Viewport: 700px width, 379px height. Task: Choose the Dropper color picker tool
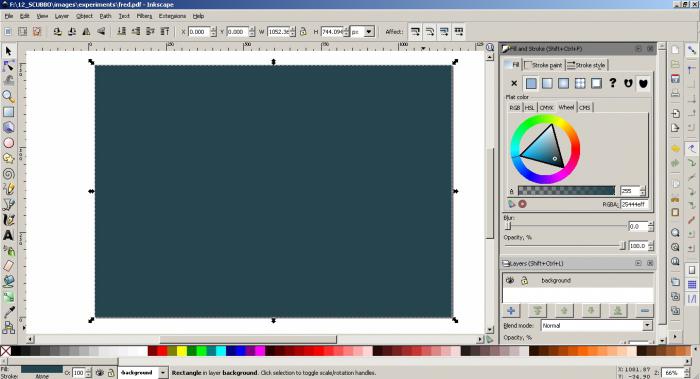pos(8,312)
